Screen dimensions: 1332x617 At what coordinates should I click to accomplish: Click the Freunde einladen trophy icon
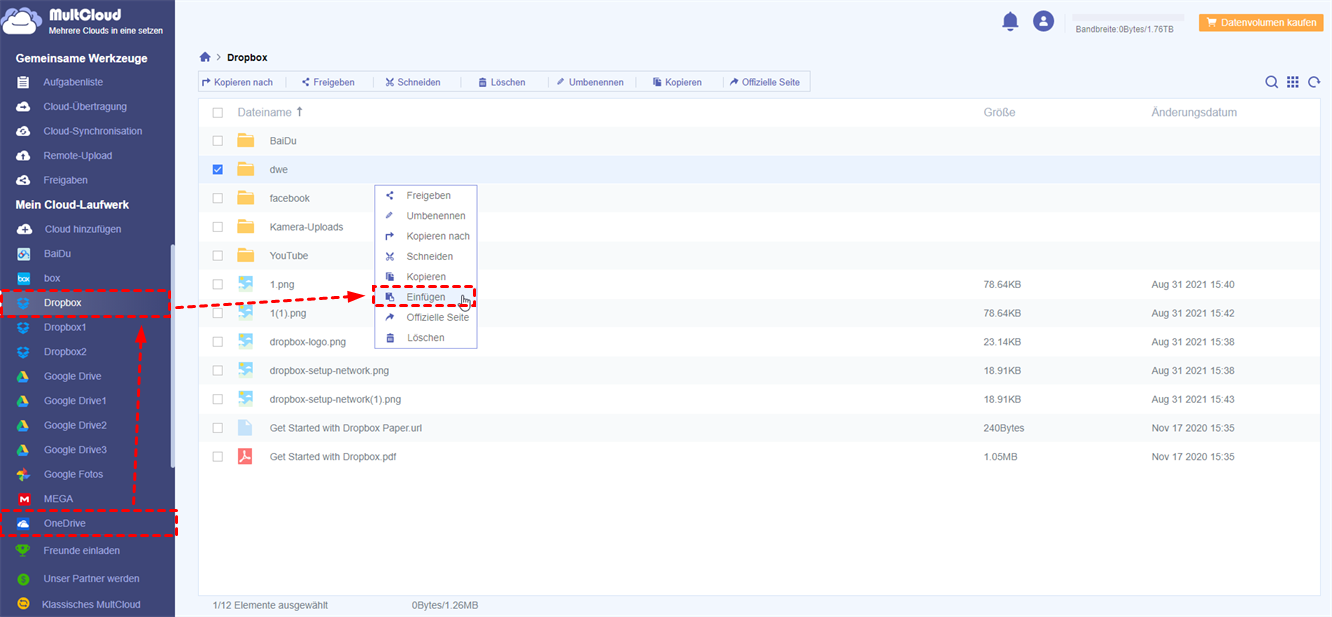[x=23, y=550]
